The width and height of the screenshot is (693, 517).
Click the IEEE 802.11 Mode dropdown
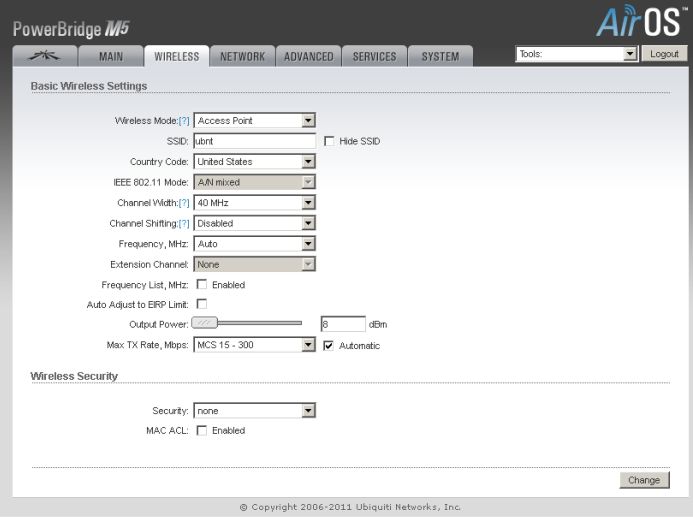point(255,182)
